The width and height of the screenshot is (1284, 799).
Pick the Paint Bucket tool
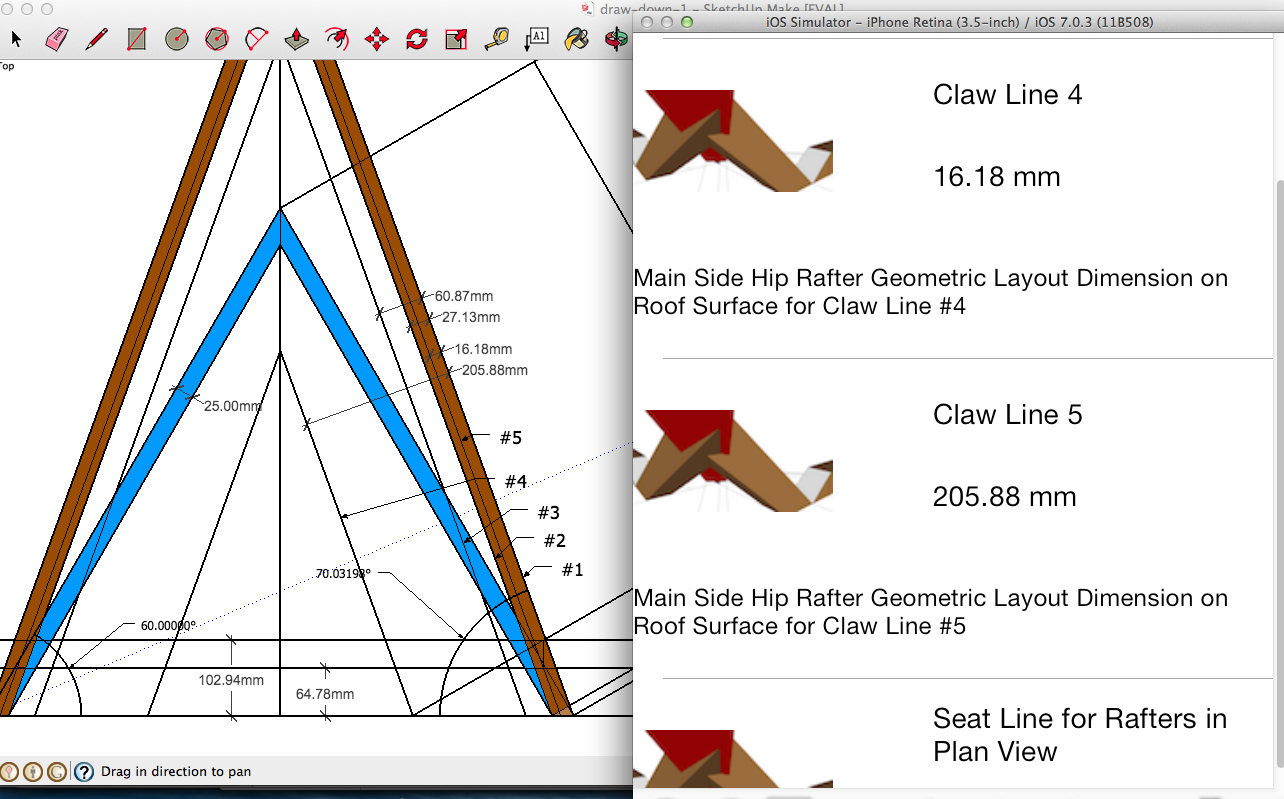(x=575, y=40)
